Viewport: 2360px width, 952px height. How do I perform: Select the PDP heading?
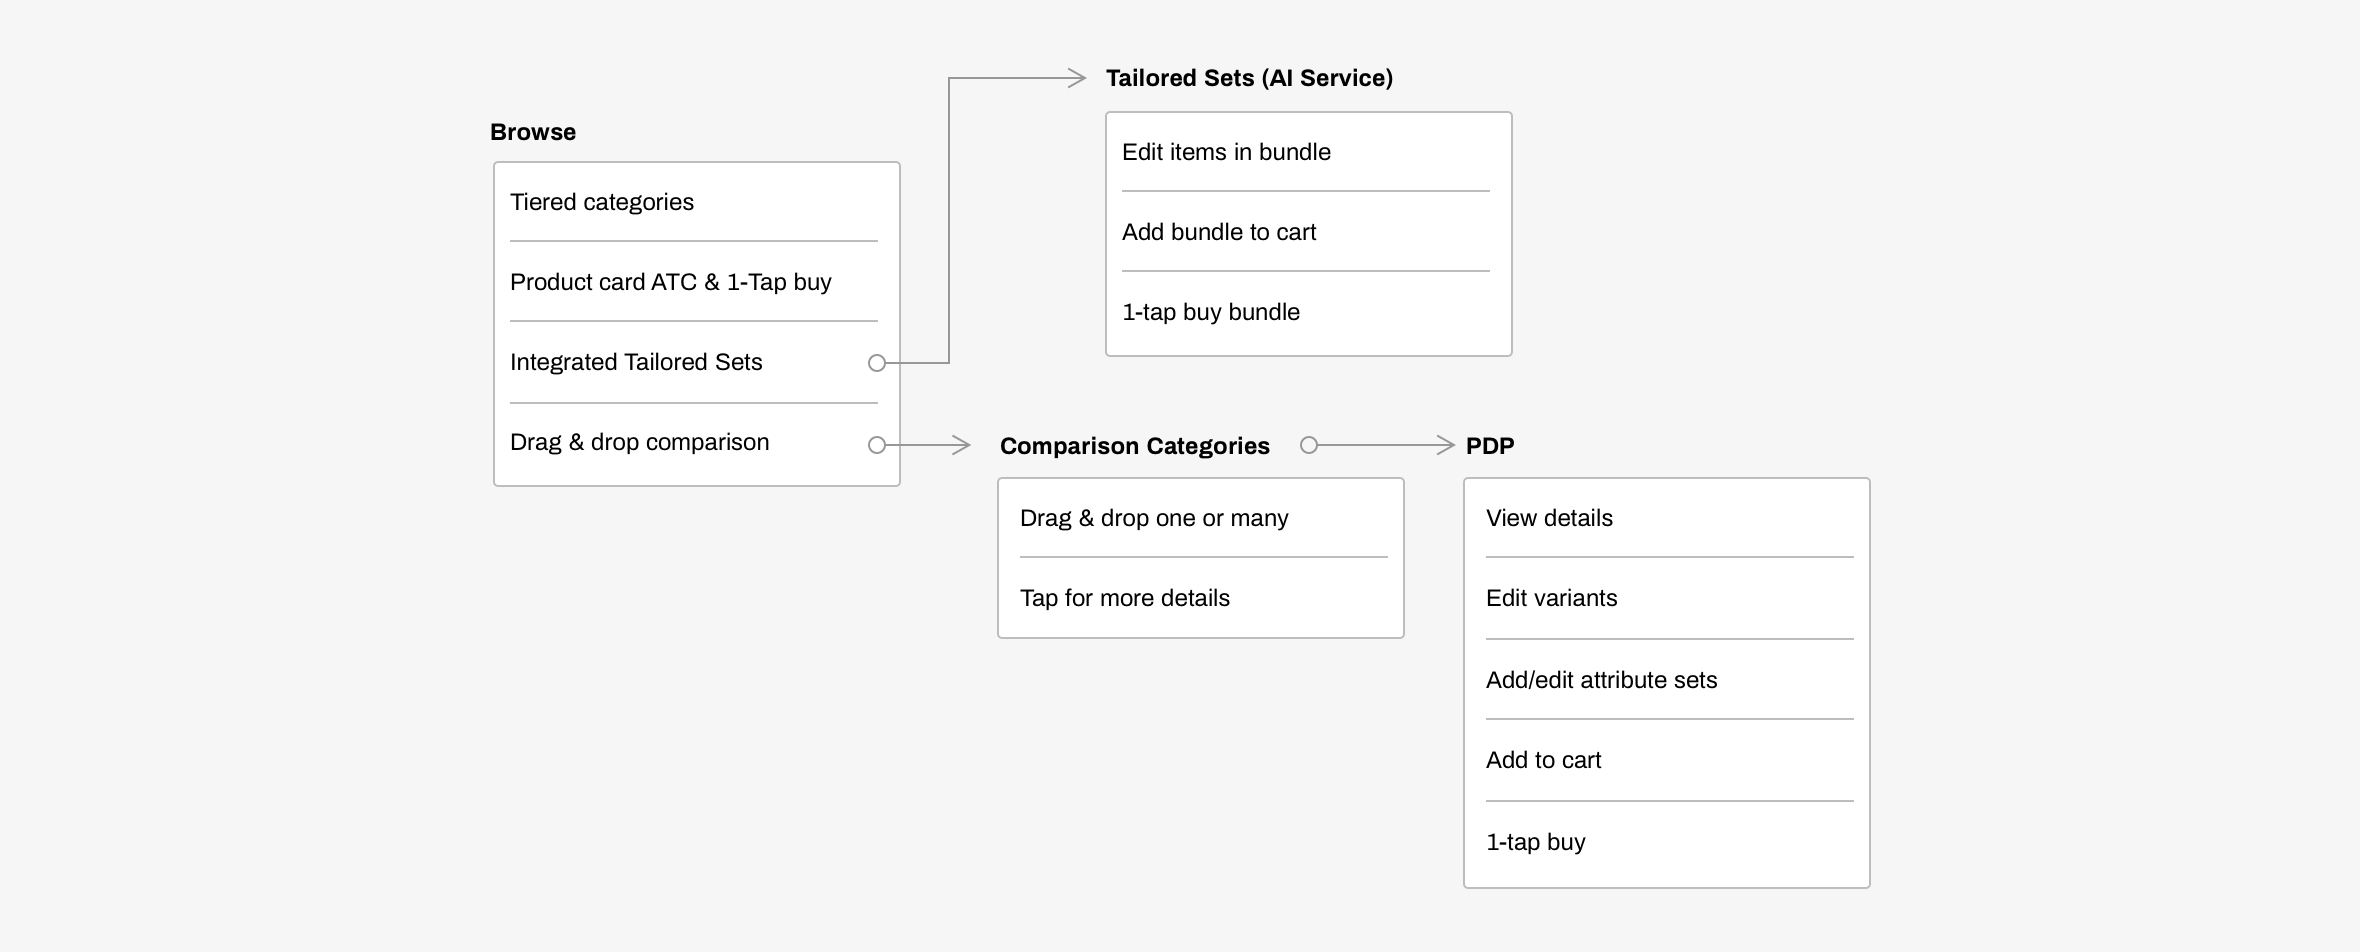pyautogui.click(x=1490, y=446)
